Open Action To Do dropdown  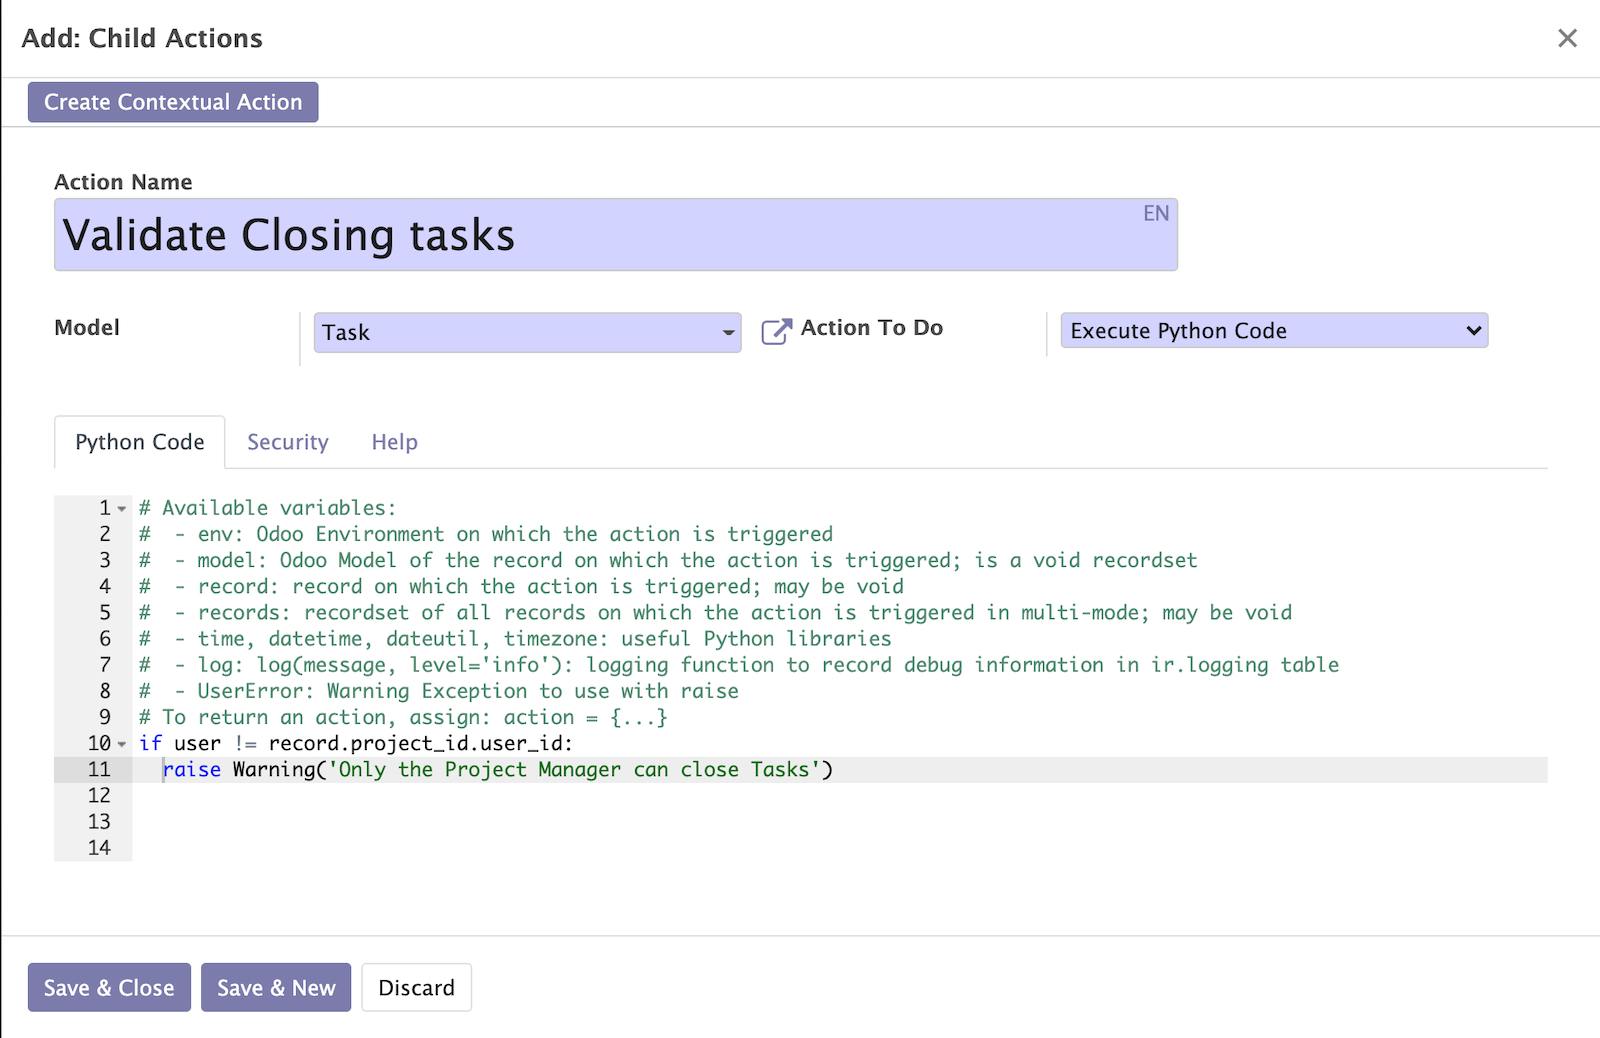tap(1274, 330)
